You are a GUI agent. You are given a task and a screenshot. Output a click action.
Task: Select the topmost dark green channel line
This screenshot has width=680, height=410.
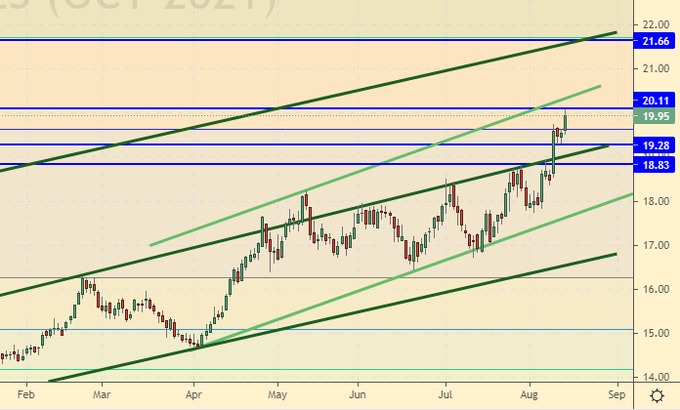pos(300,103)
